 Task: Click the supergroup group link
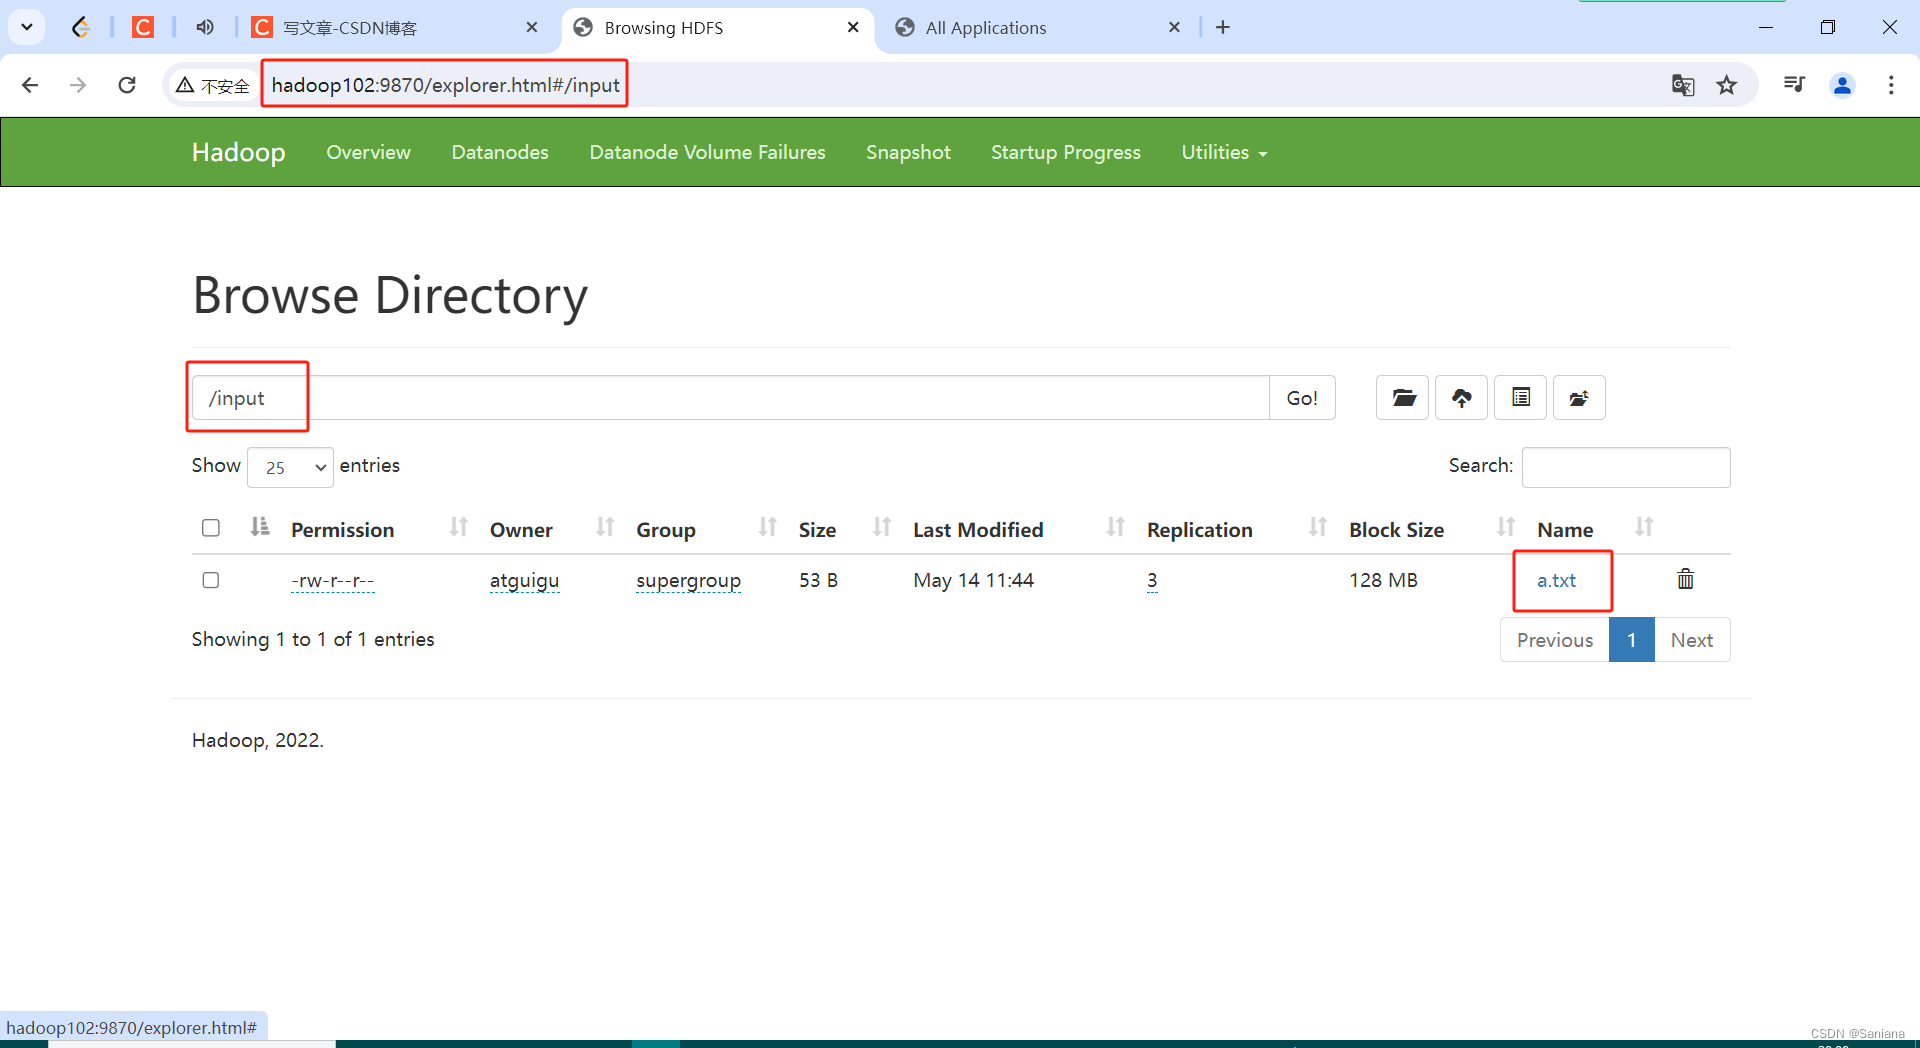tap(688, 580)
